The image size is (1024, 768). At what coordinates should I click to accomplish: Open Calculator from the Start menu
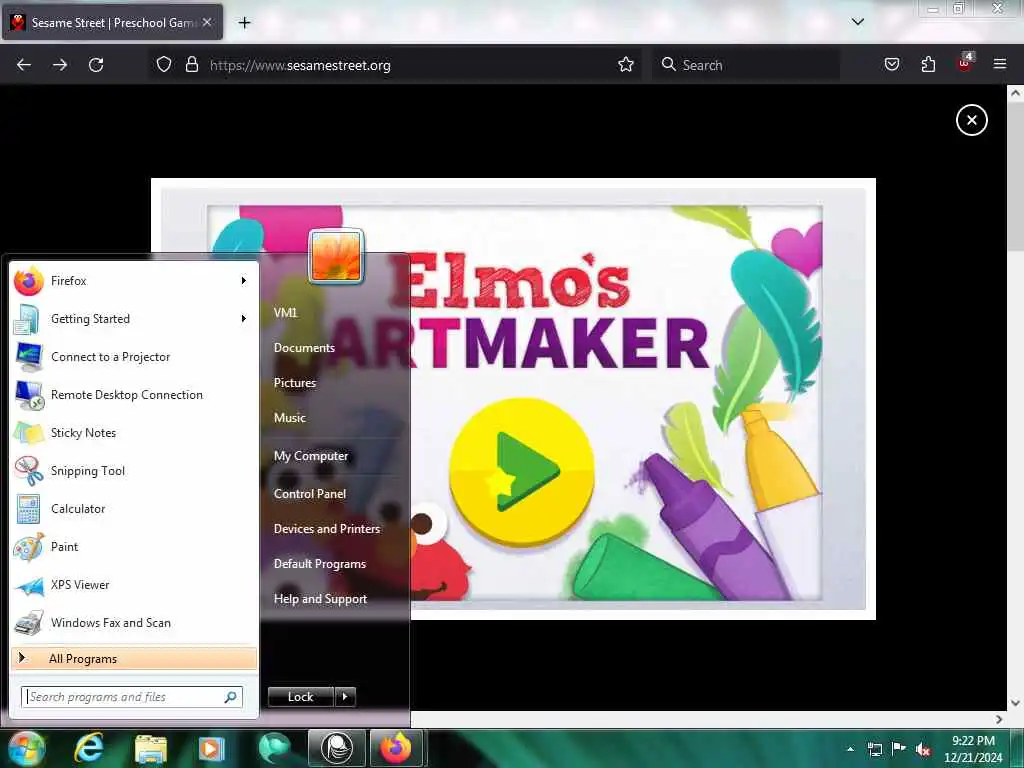134,509
